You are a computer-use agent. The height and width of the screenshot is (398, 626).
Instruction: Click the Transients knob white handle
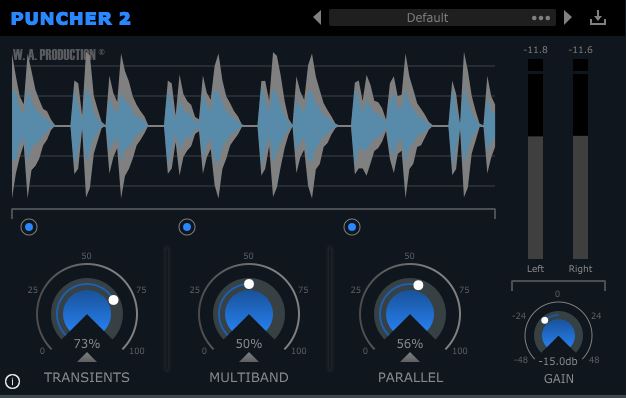coord(113,300)
